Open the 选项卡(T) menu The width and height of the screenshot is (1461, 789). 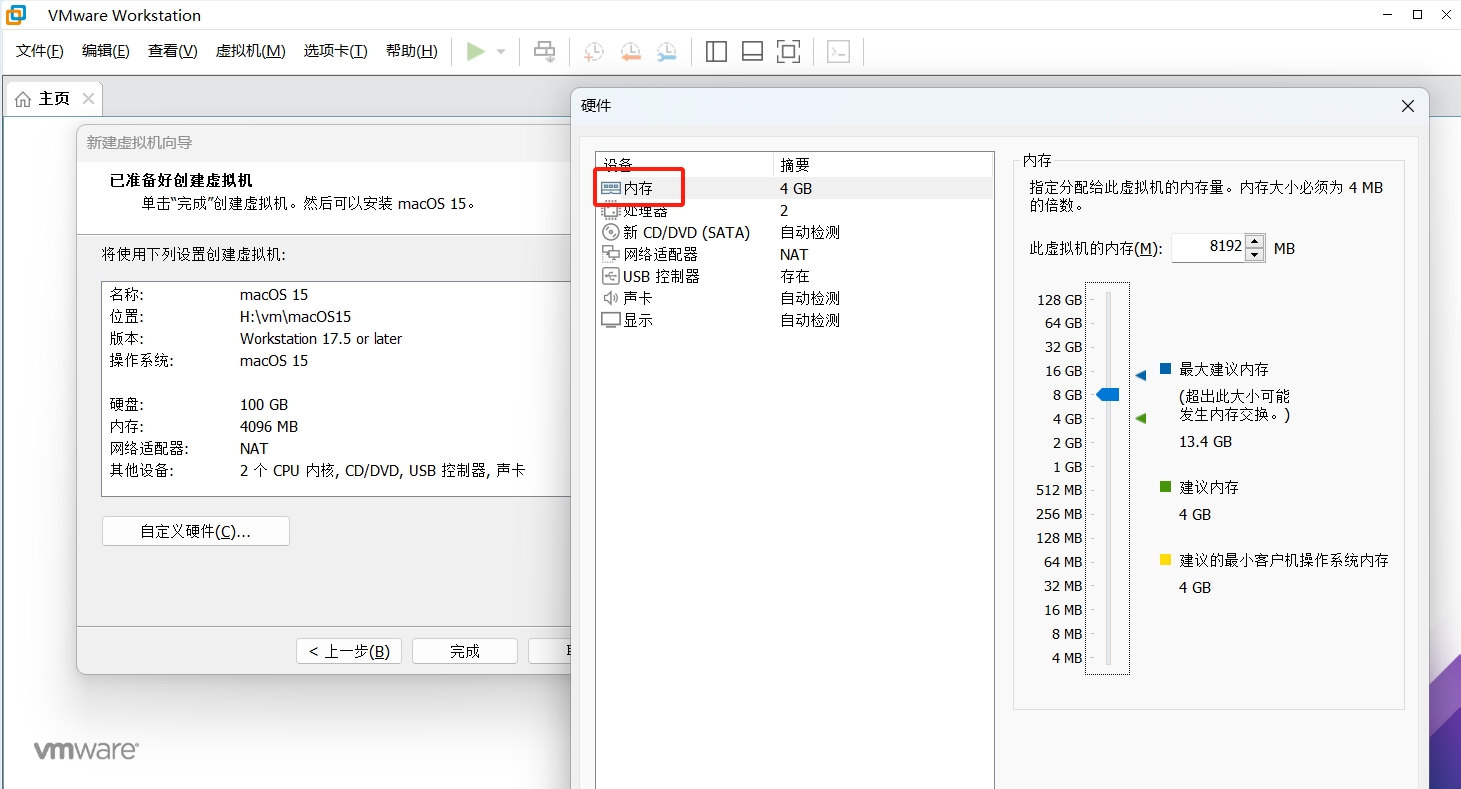click(335, 51)
